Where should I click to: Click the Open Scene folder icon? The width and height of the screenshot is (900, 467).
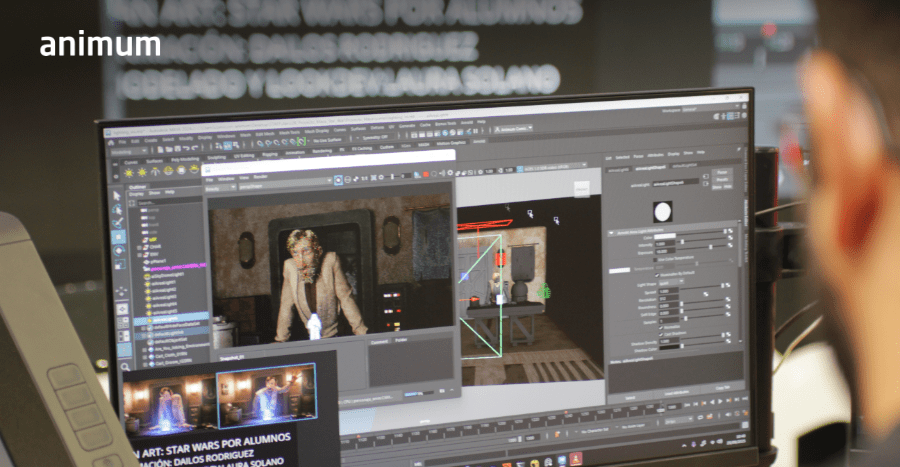pos(169,150)
